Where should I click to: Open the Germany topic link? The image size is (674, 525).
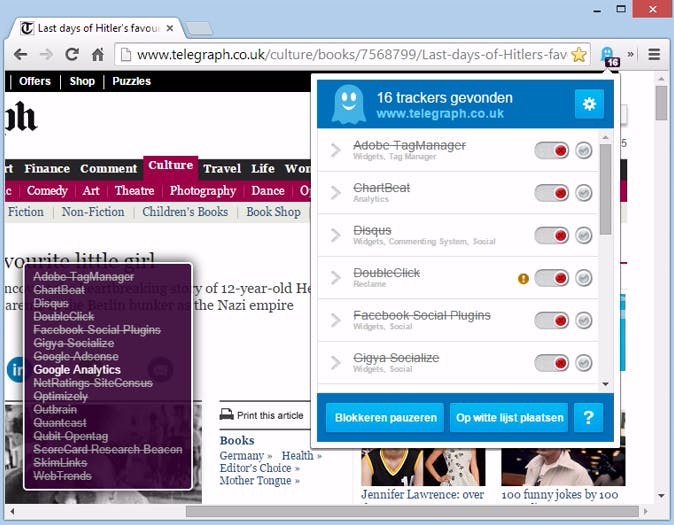point(242,455)
